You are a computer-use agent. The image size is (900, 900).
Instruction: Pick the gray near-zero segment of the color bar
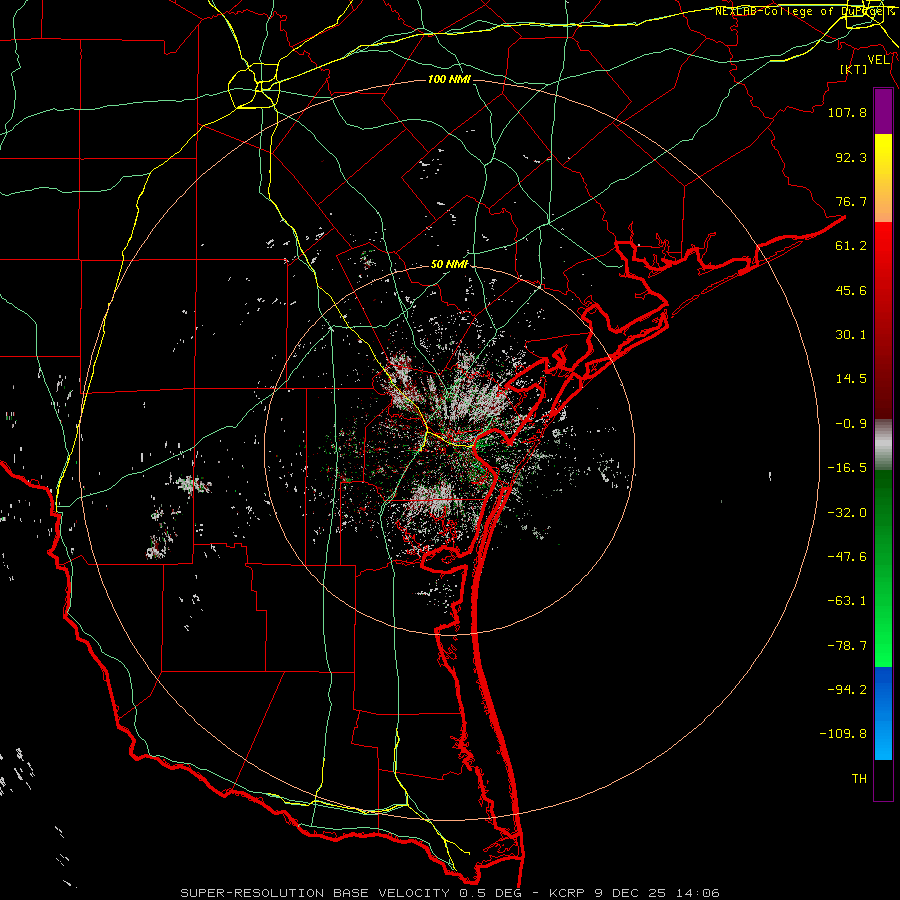point(883,445)
